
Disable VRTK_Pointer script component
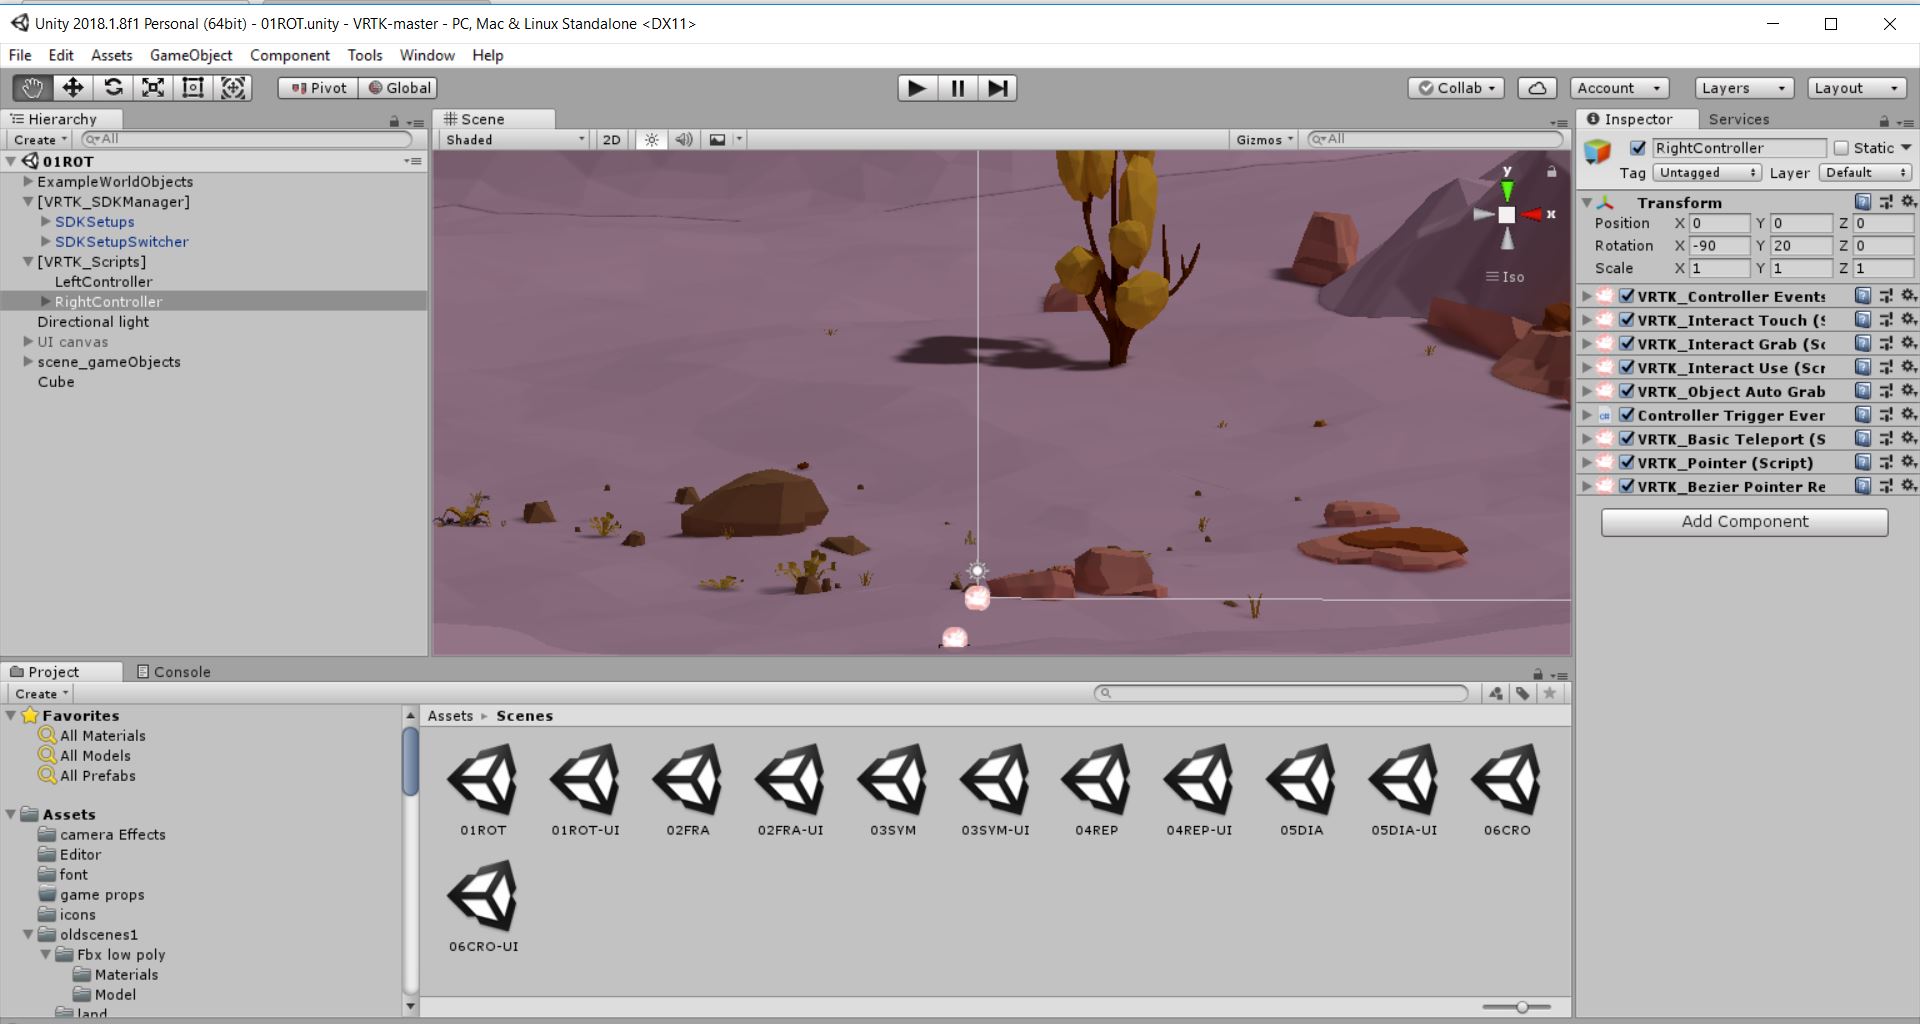1627,463
